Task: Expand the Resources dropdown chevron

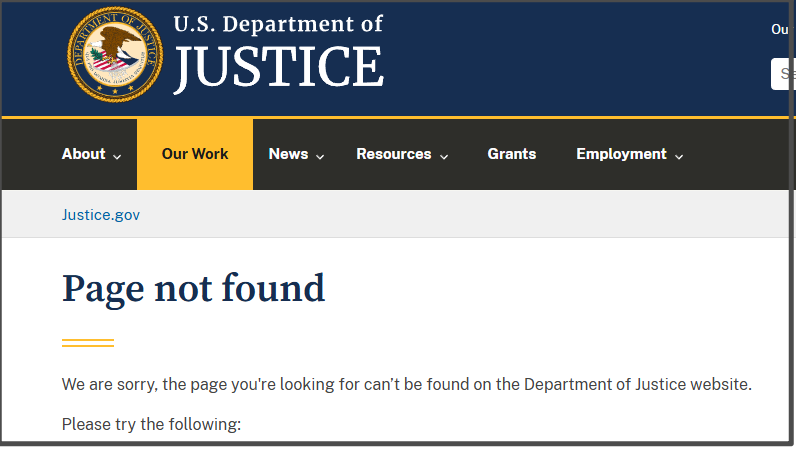Action: point(444,156)
